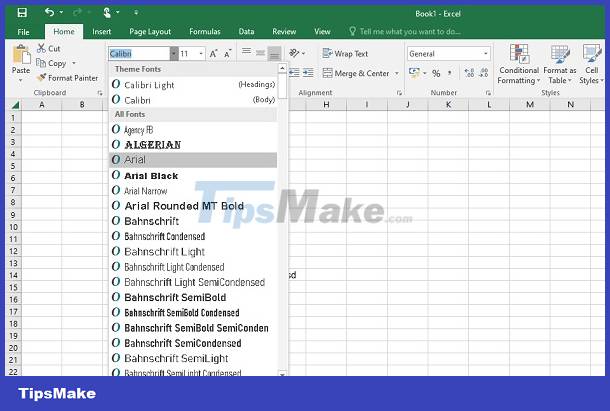
Task: Click the Touch/Mouse mode icon
Action: click(107, 12)
